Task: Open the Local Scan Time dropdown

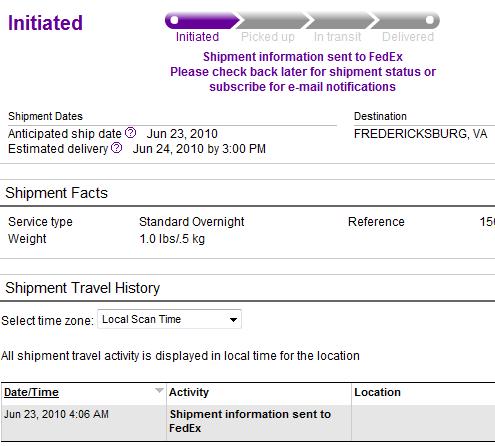Action: click(169, 319)
